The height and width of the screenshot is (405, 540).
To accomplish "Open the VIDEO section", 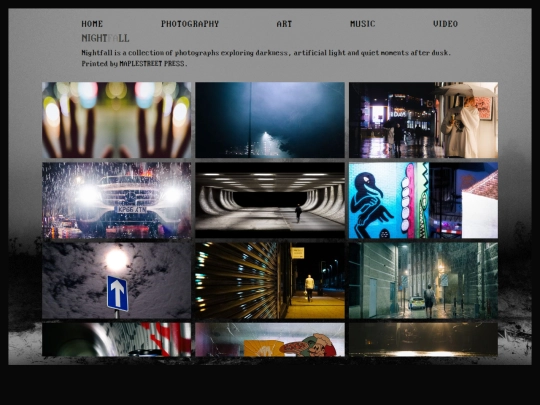I will (x=445, y=24).
